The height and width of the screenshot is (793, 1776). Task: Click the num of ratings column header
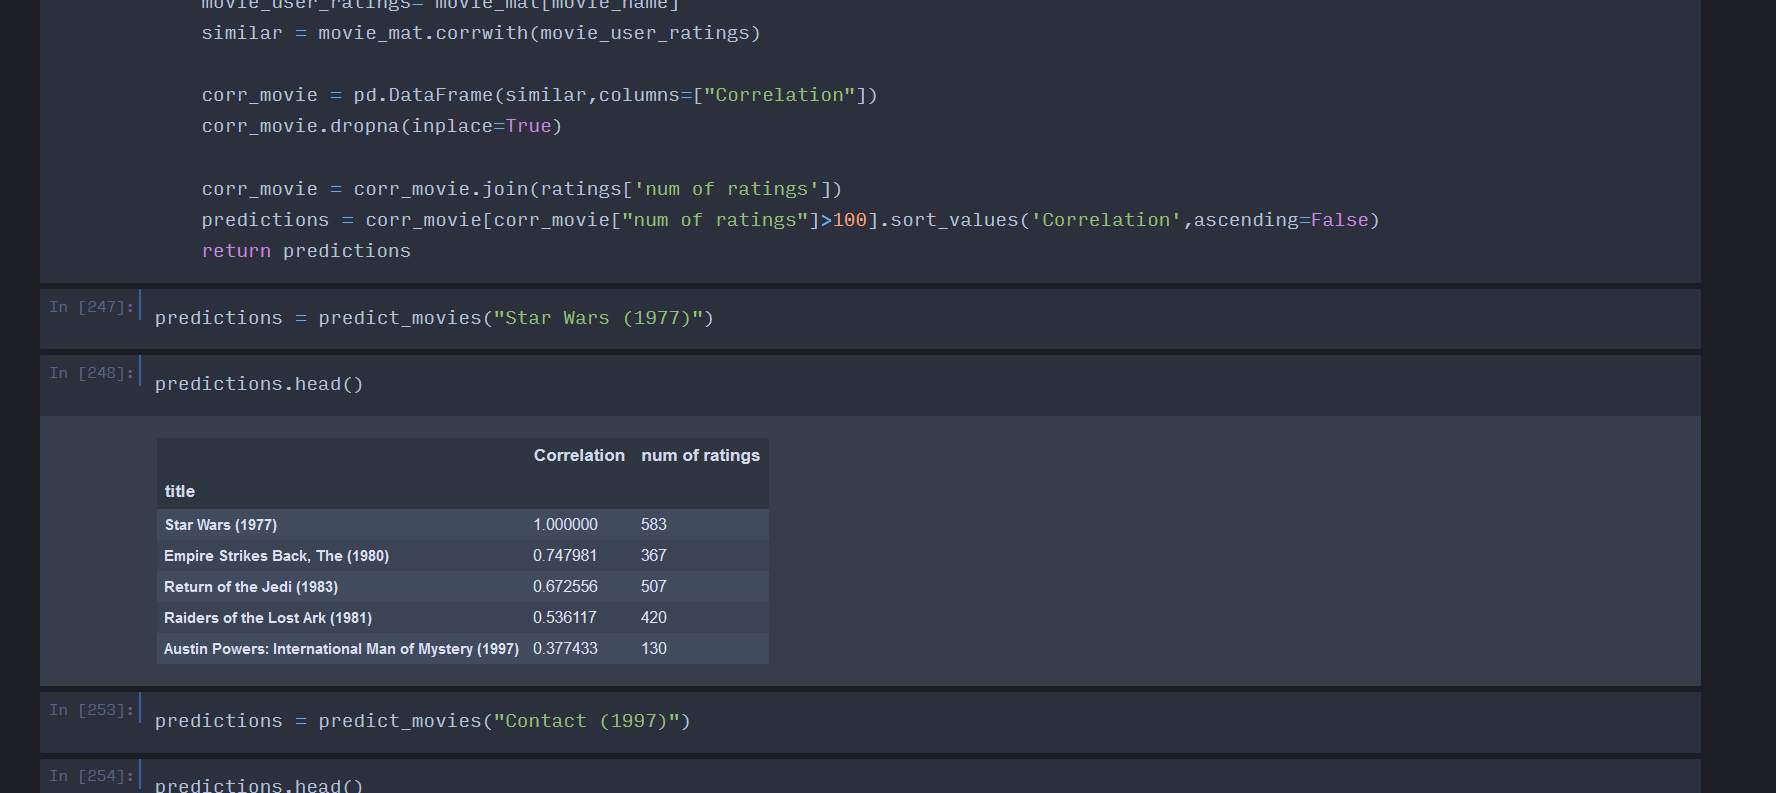tap(700, 455)
